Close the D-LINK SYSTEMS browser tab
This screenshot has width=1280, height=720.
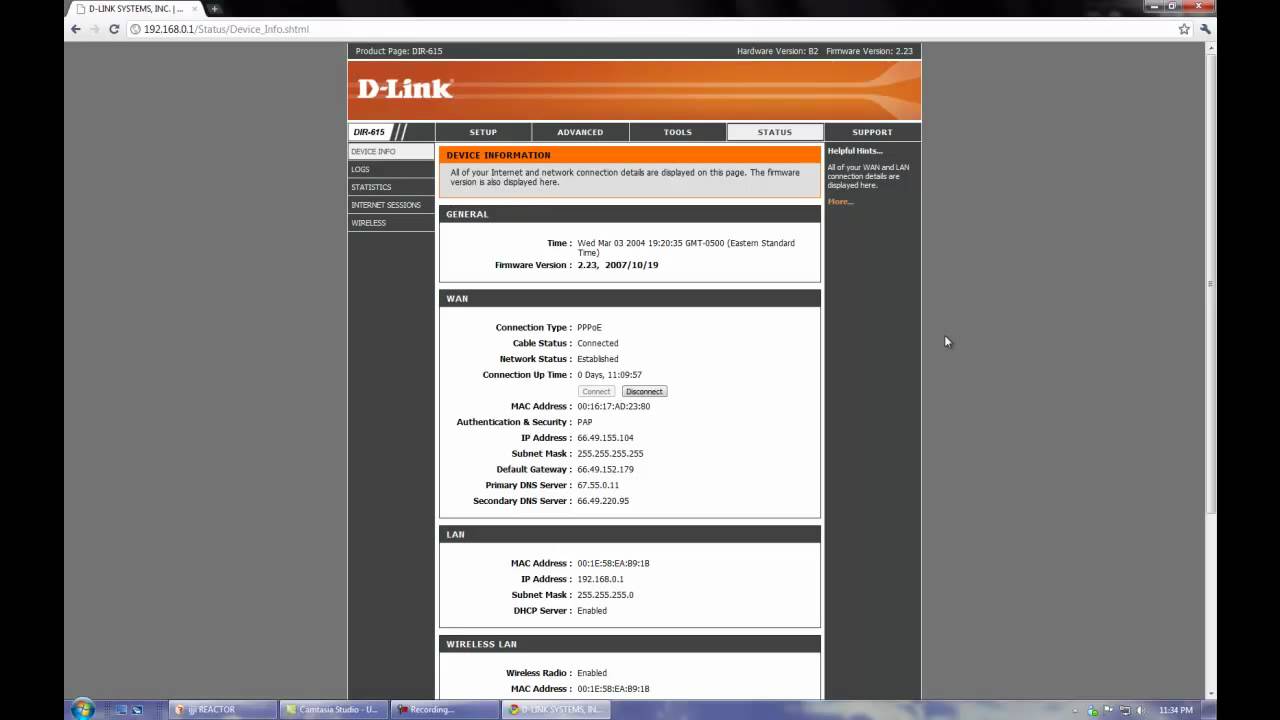coord(193,9)
